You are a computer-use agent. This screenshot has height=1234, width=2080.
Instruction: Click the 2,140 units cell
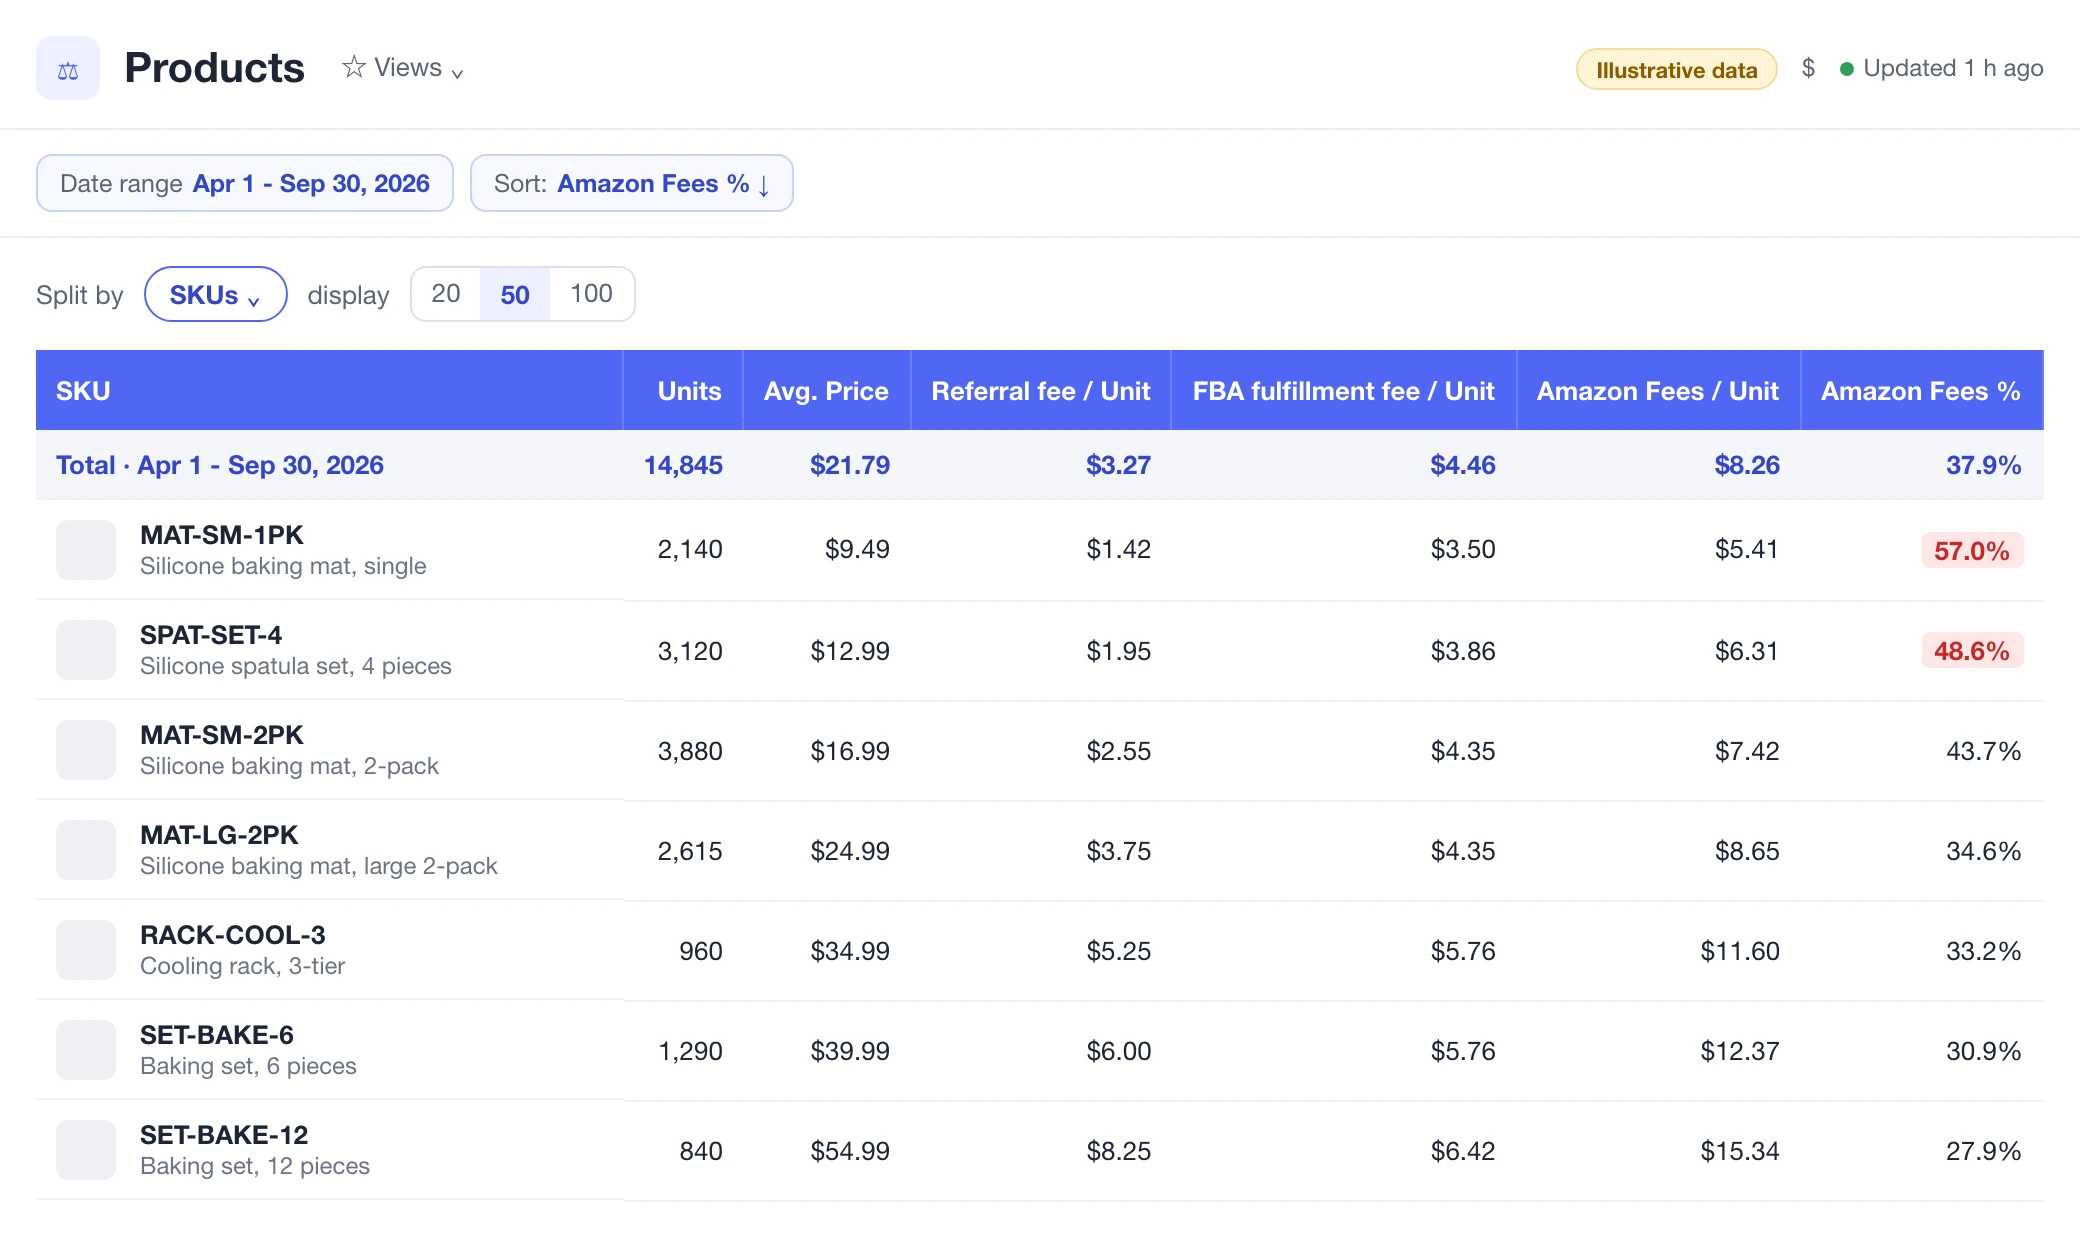(x=690, y=549)
